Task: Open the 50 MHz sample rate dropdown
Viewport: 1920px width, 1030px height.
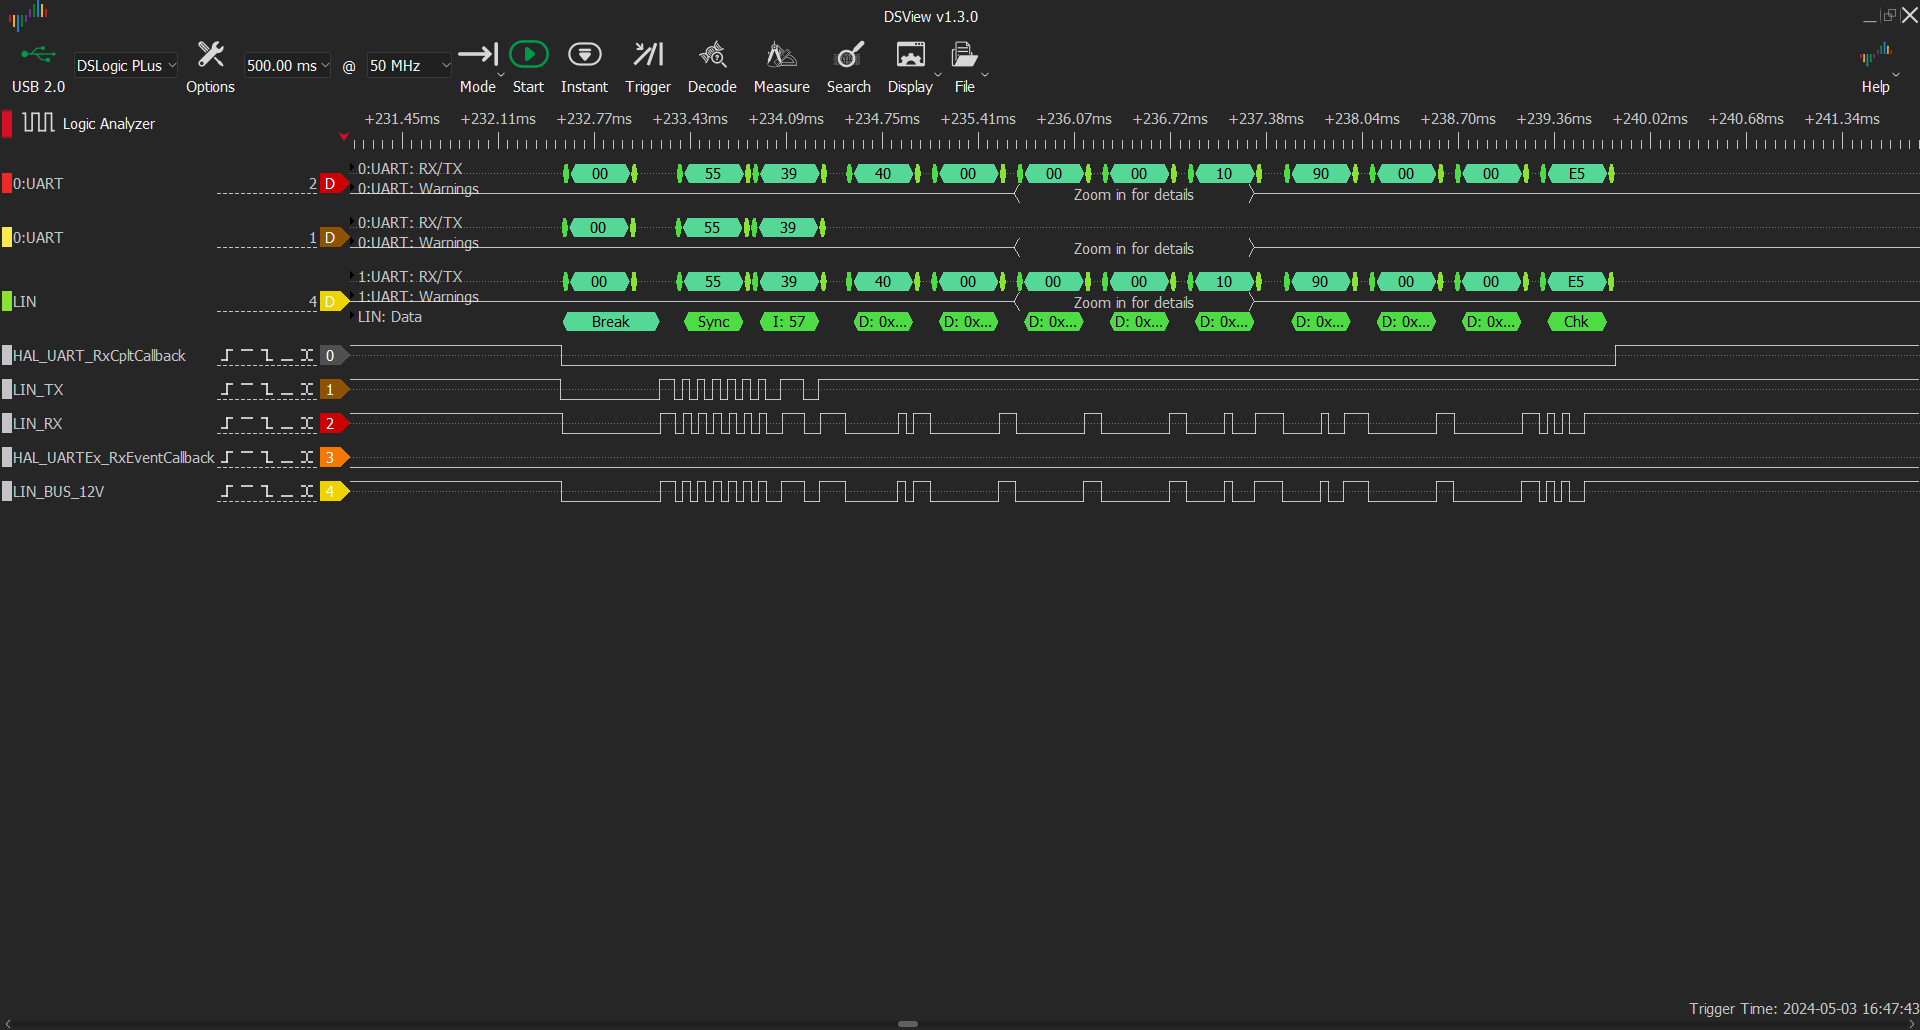Action: (x=409, y=66)
